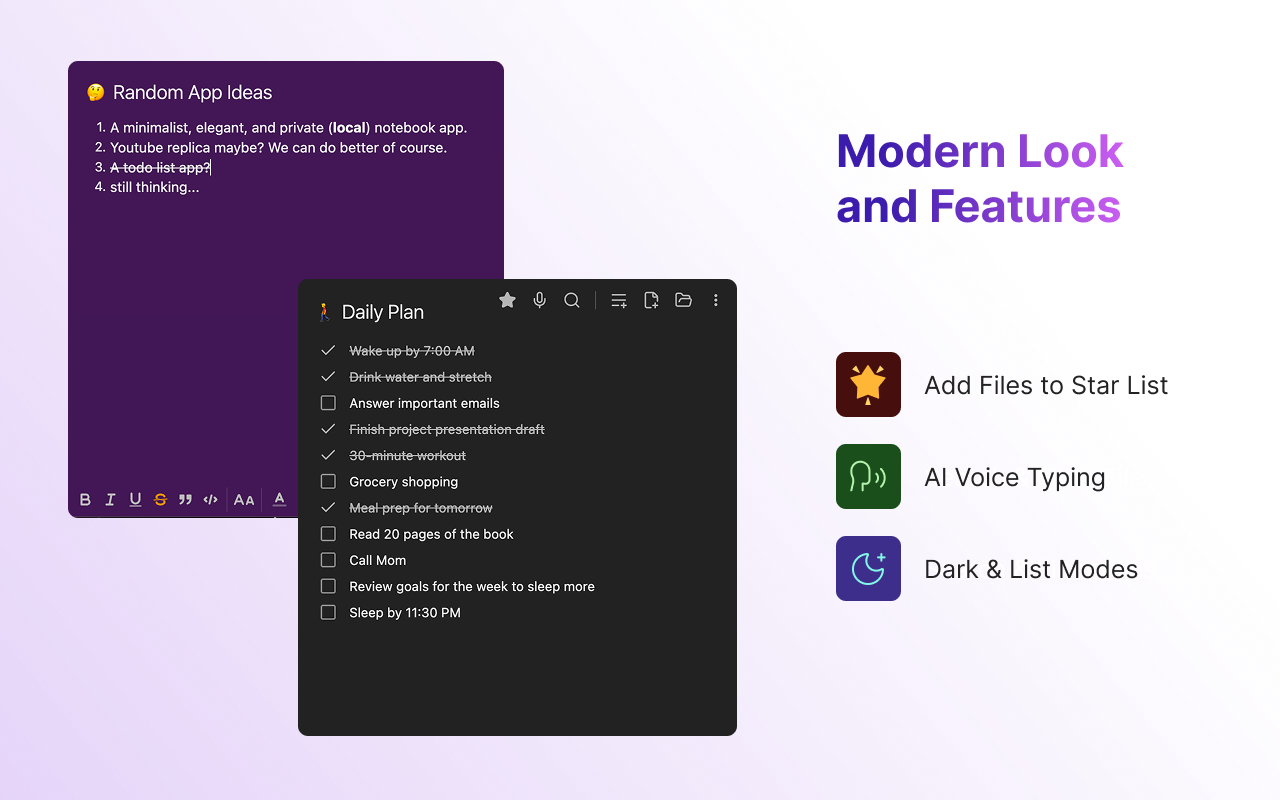Check the Grocery shopping checkbox

[328, 481]
